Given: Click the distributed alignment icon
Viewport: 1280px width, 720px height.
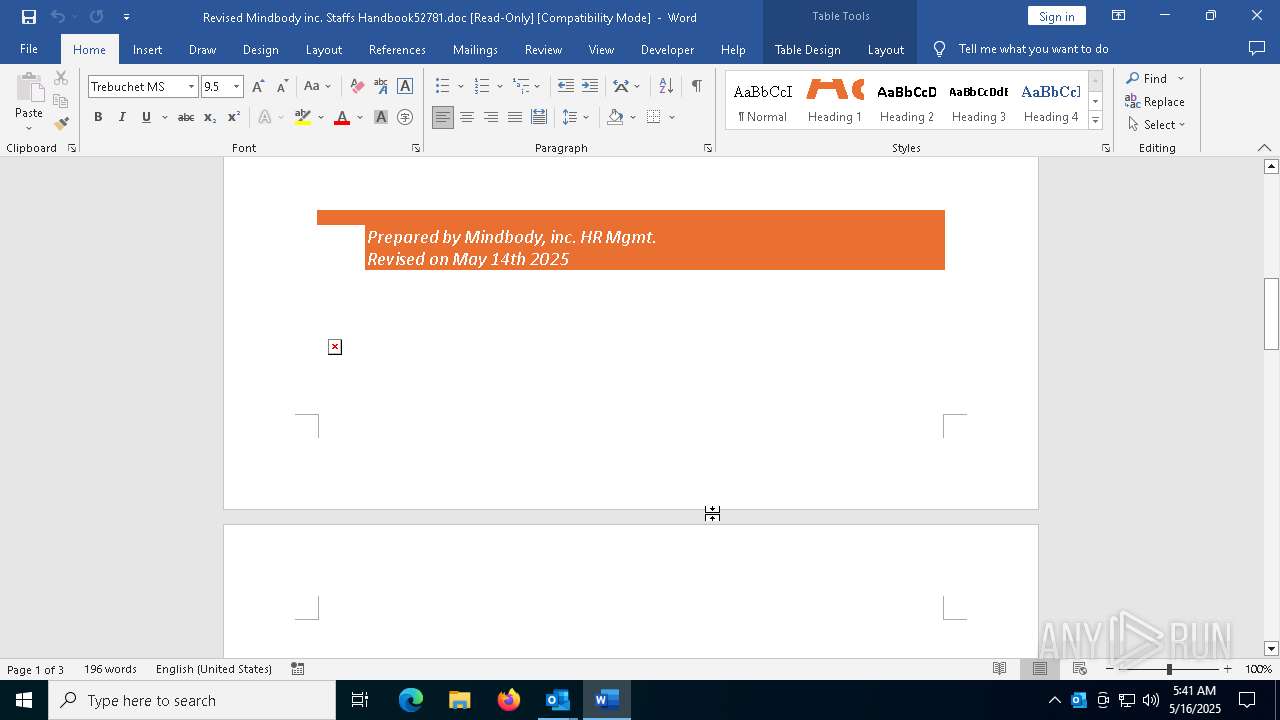Looking at the screenshot, I should 539,118.
